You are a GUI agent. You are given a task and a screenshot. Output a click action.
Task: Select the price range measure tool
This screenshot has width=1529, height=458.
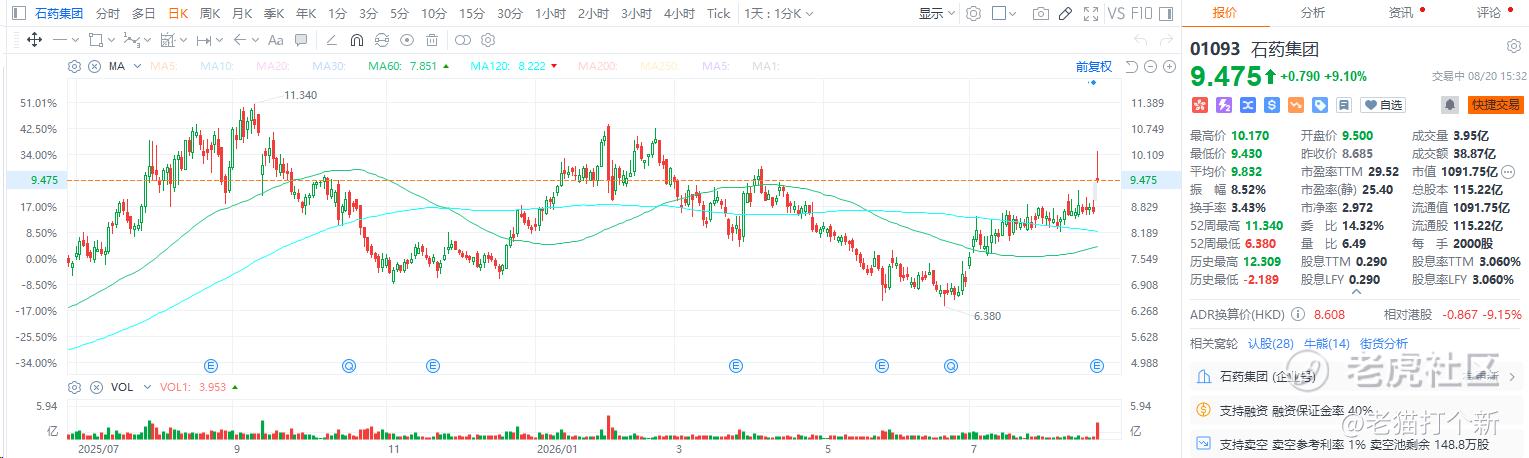203,40
